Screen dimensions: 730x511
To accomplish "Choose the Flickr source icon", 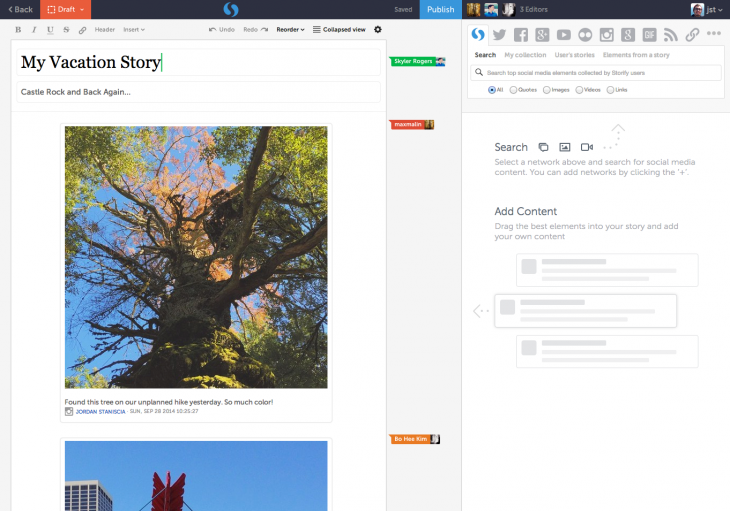I will click(x=585, y=34).
